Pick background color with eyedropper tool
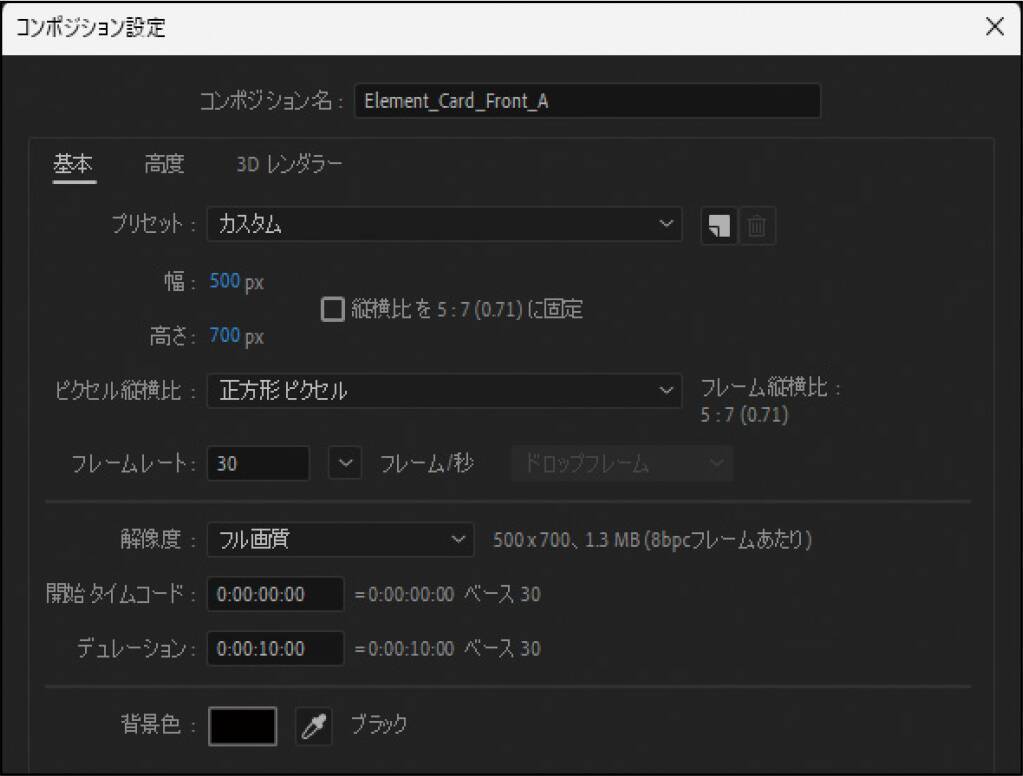 [313, 726]
